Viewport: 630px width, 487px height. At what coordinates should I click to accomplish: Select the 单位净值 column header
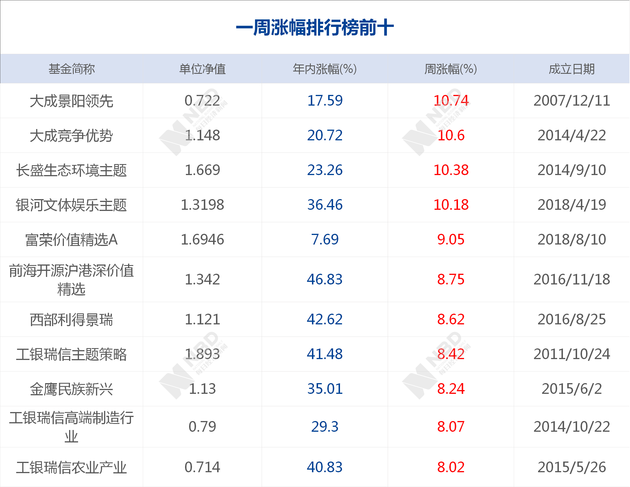coord(202,69)
